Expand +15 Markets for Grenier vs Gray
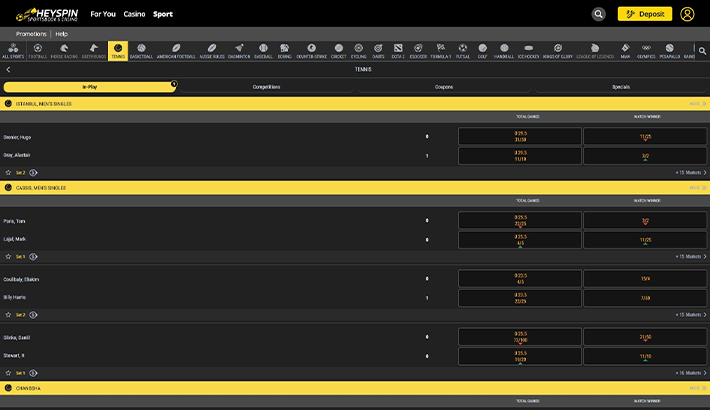This screenshot has width=710, height=410. (690, 172)
